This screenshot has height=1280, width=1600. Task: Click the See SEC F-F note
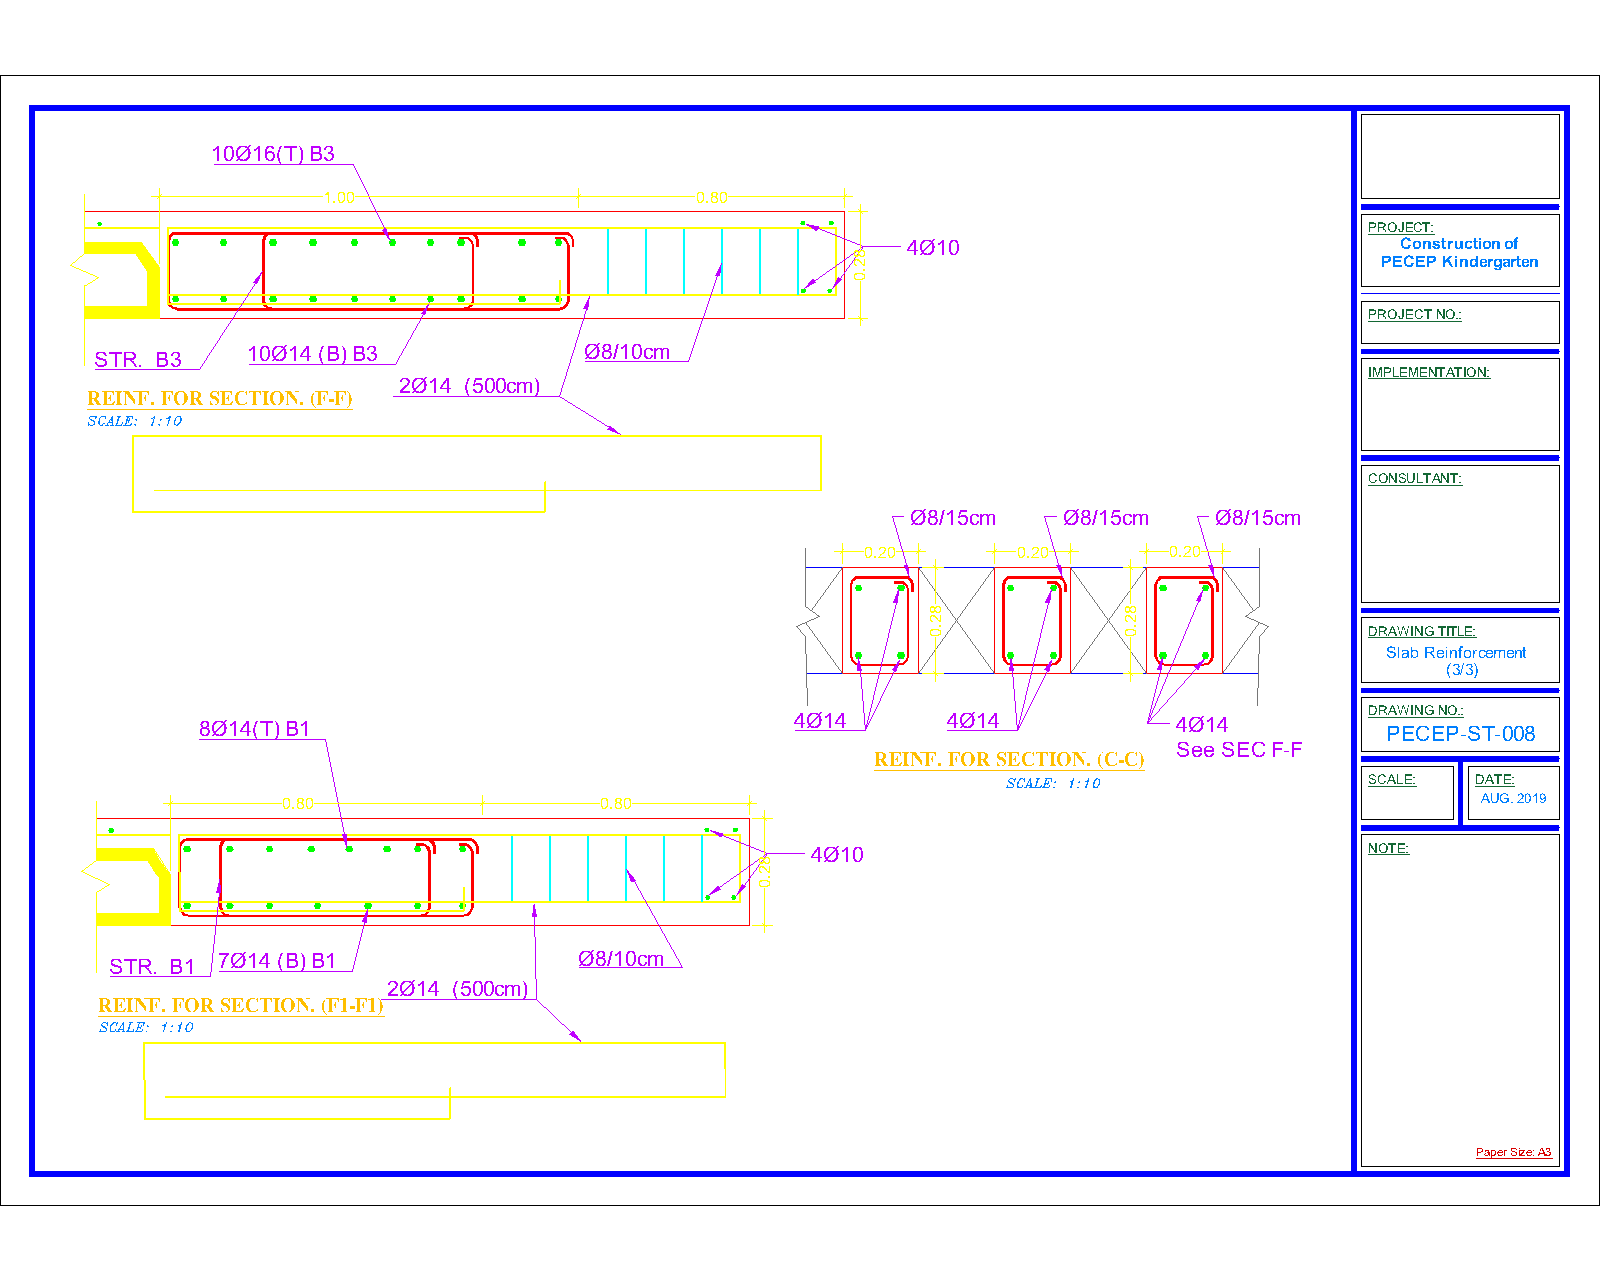coord(1239,750)
